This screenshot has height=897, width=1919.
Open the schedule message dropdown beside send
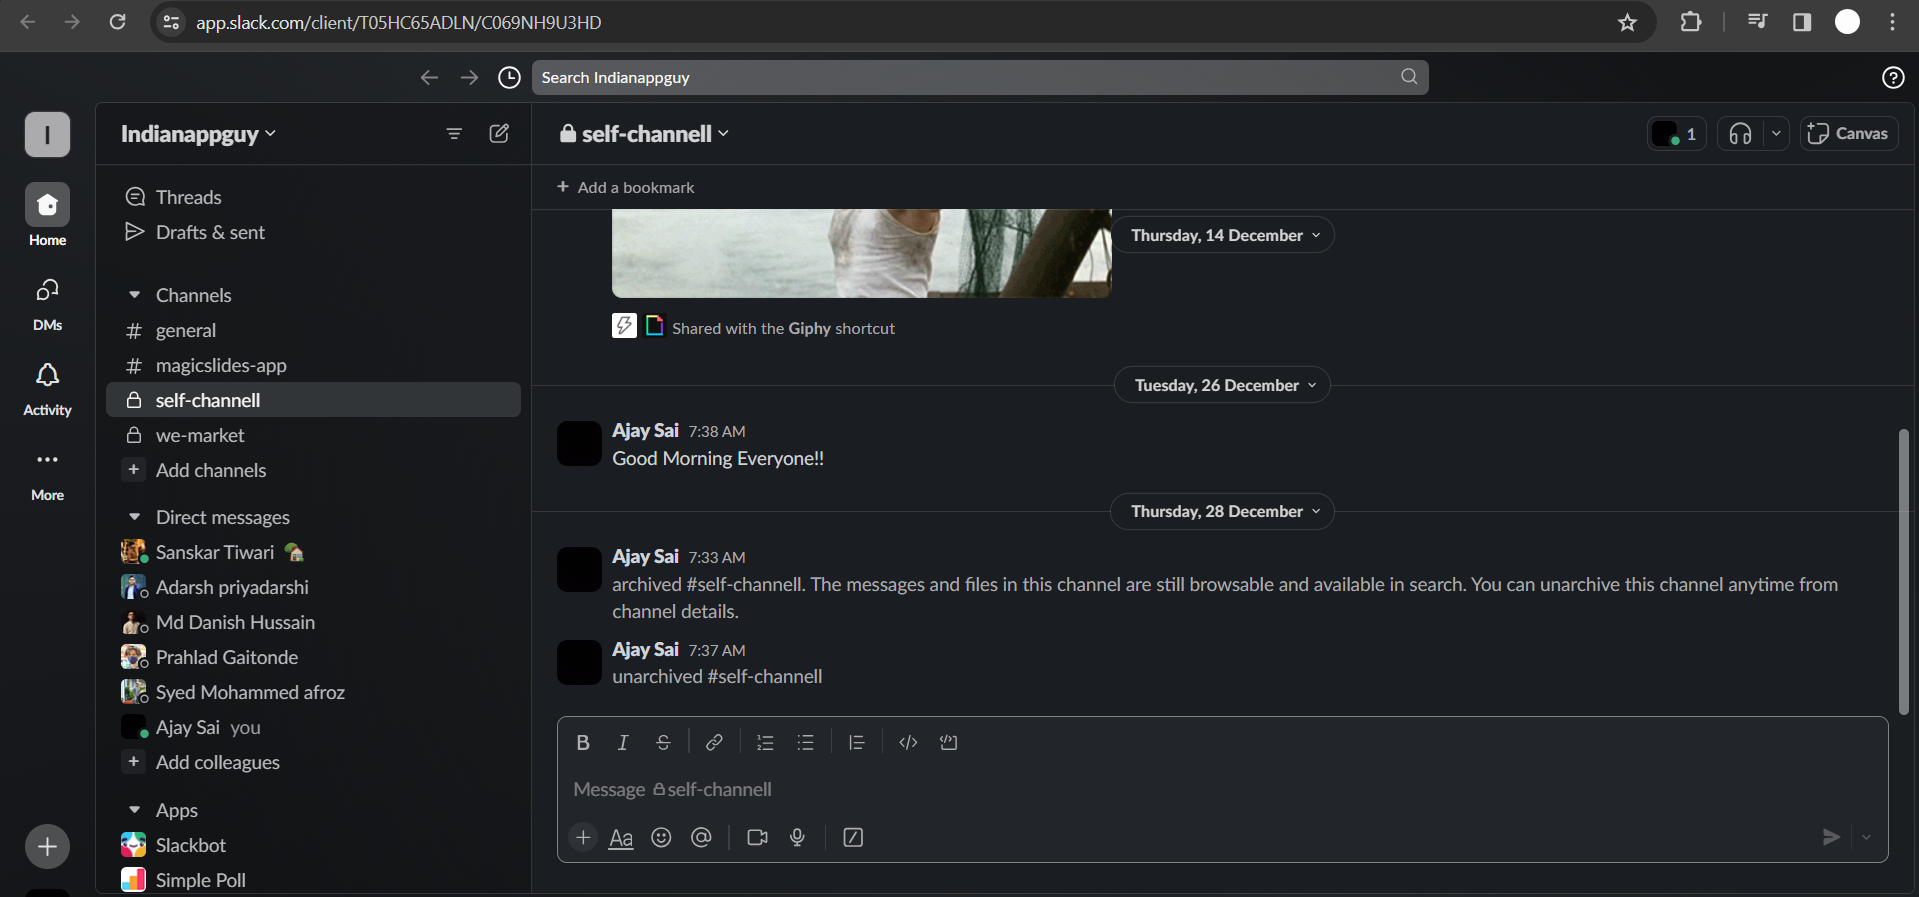[x=1866, y=837]
